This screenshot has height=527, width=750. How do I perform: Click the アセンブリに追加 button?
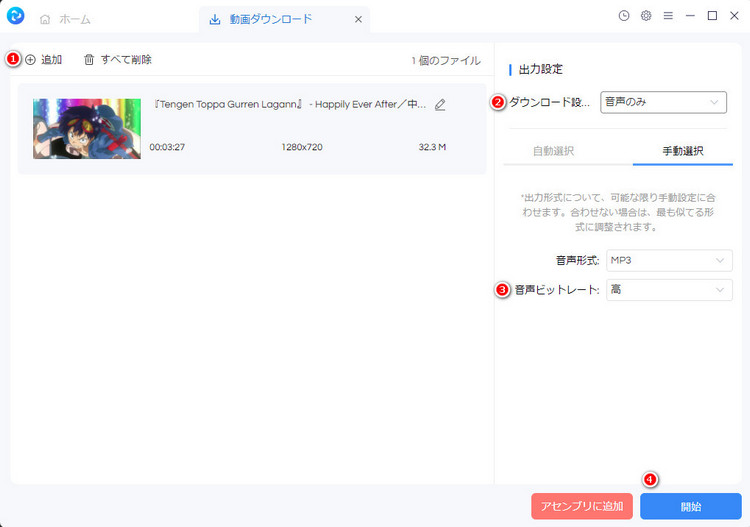click(x=582, y=506)
